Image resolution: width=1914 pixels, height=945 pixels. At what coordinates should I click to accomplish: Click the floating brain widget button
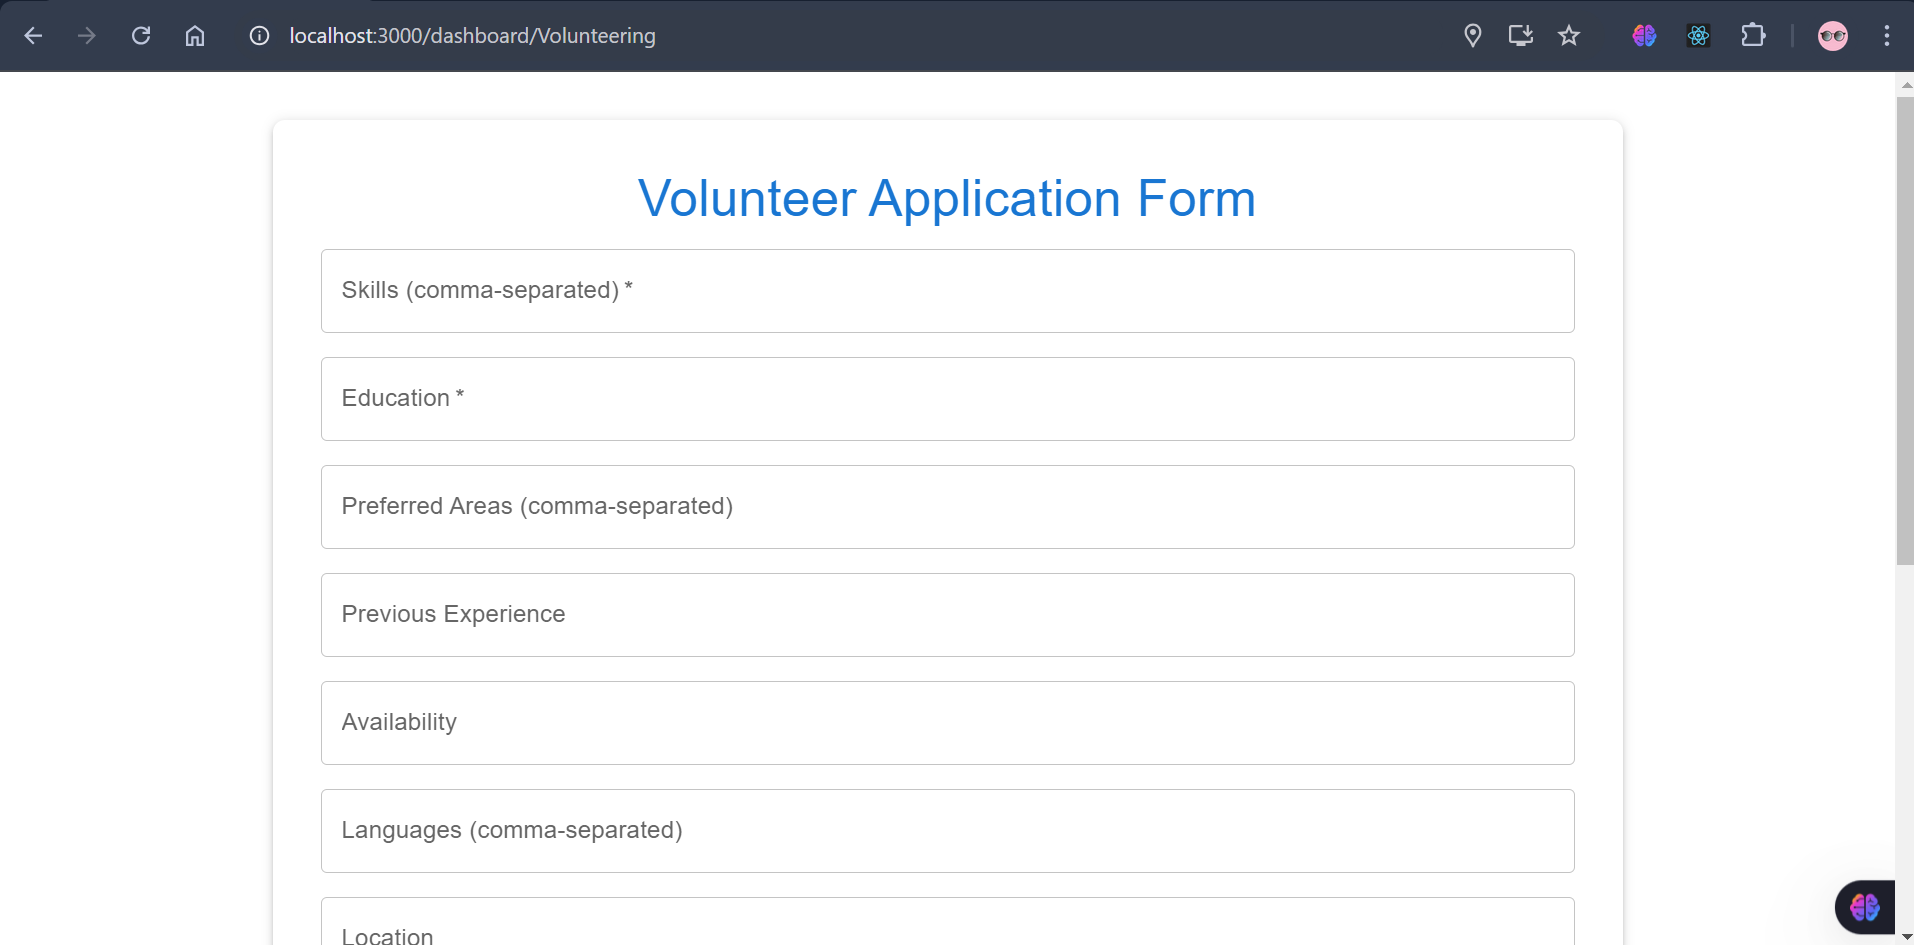click(x=1865, y=907)
